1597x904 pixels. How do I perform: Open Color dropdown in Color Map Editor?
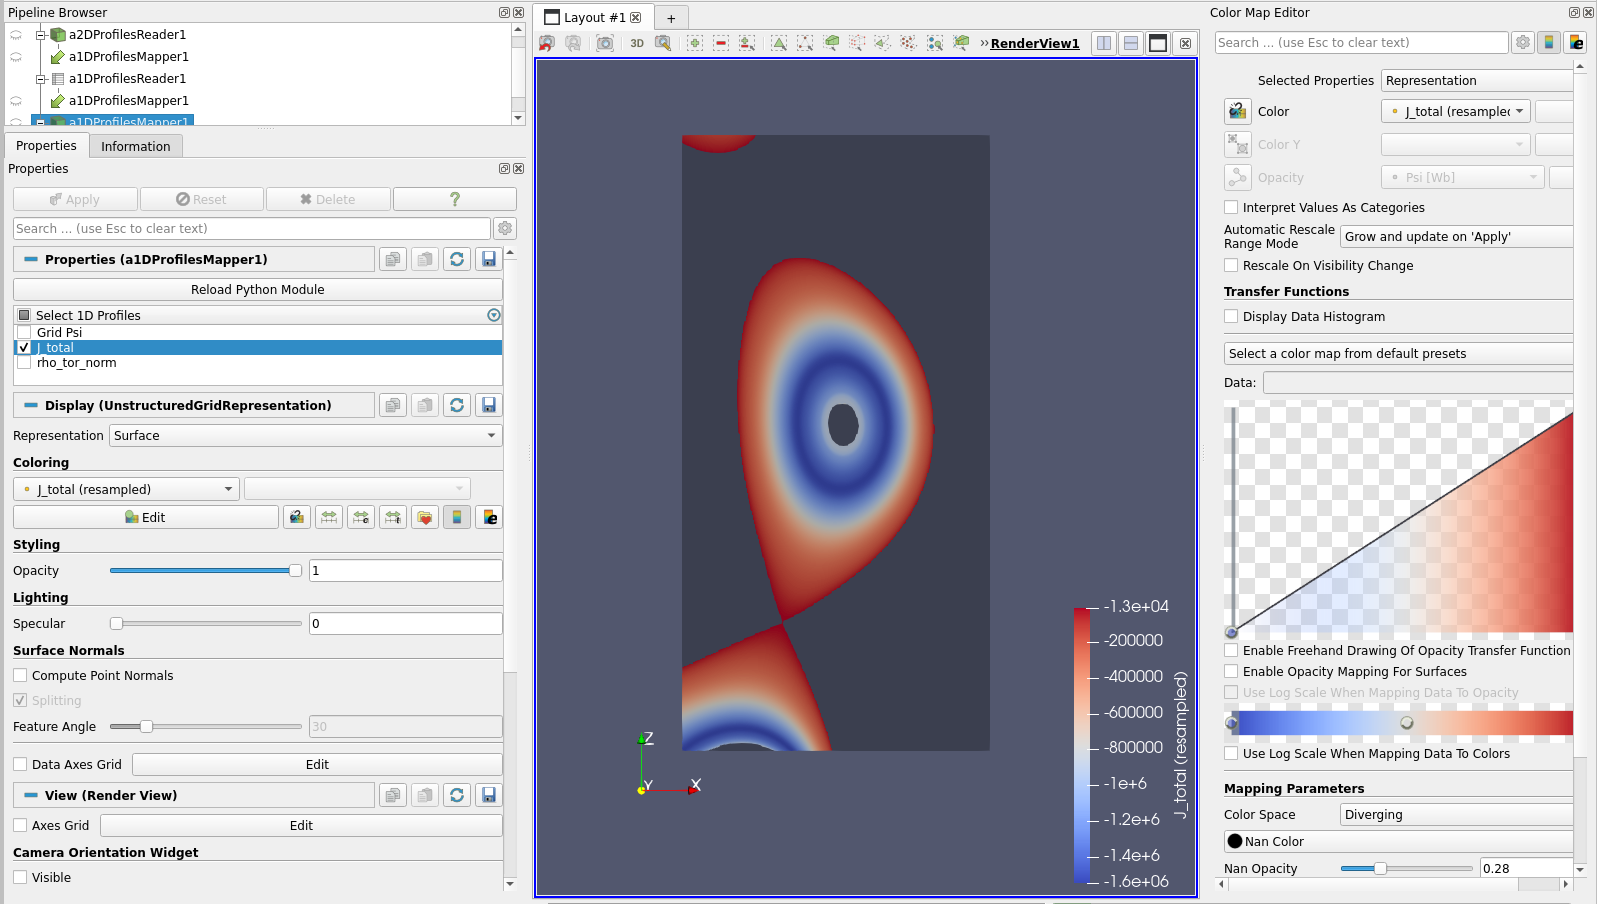point(1456,111)
